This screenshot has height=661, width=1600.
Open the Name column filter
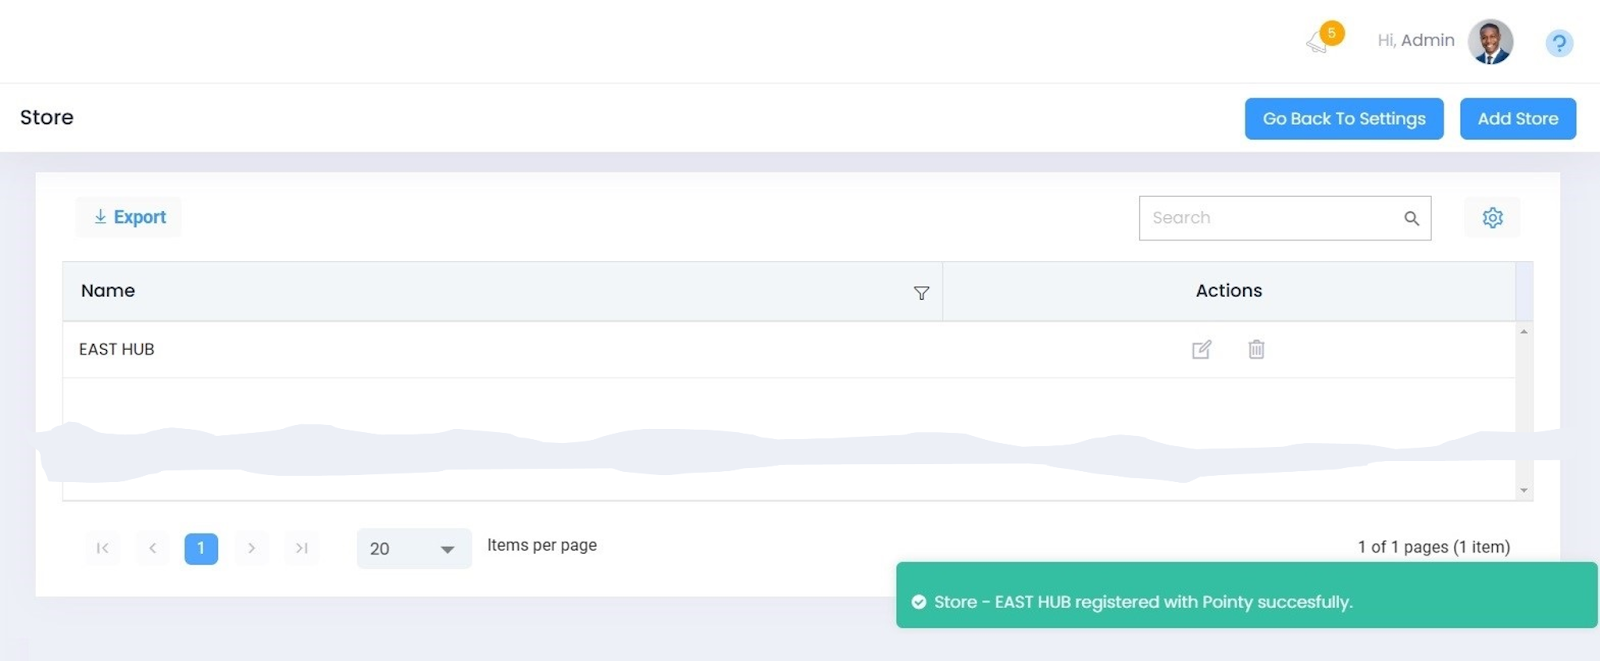point(921,293)
